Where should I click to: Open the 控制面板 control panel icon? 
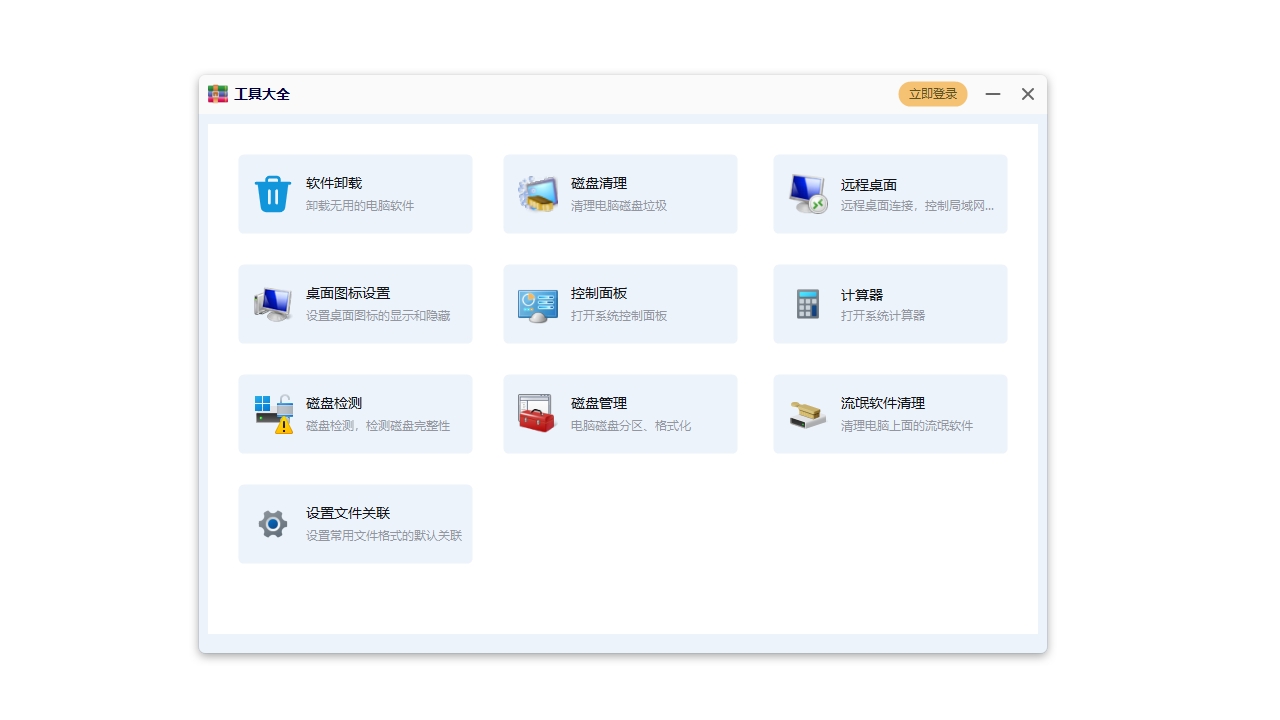click(537, 304)
